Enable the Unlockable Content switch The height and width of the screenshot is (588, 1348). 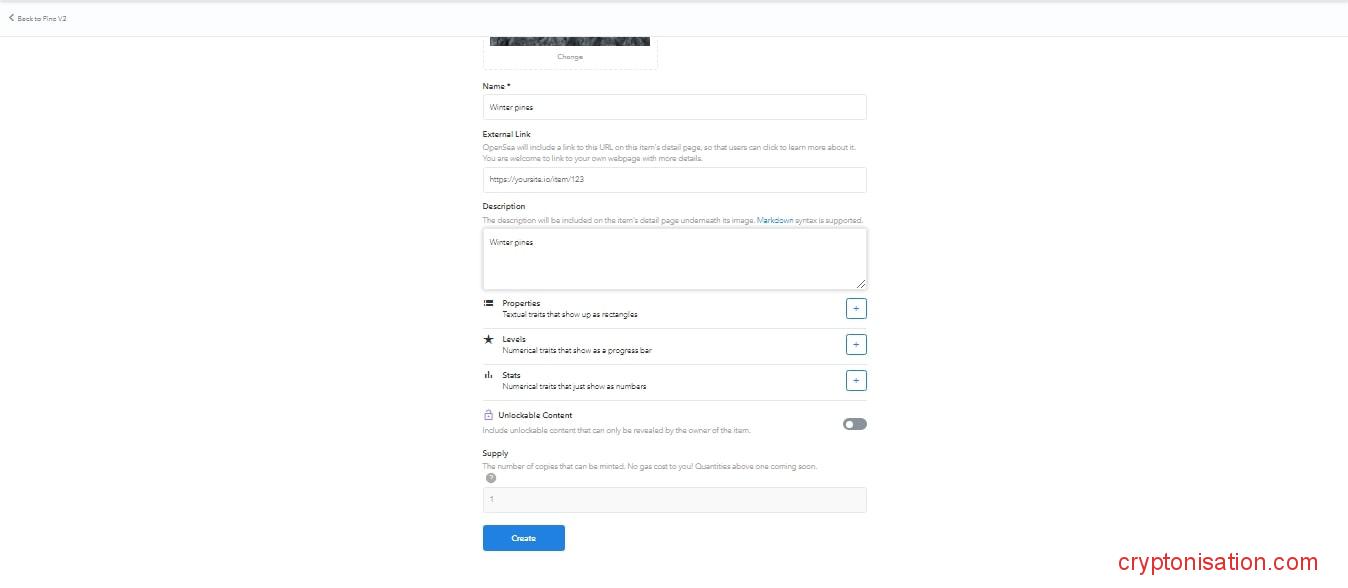pos(854,424)
